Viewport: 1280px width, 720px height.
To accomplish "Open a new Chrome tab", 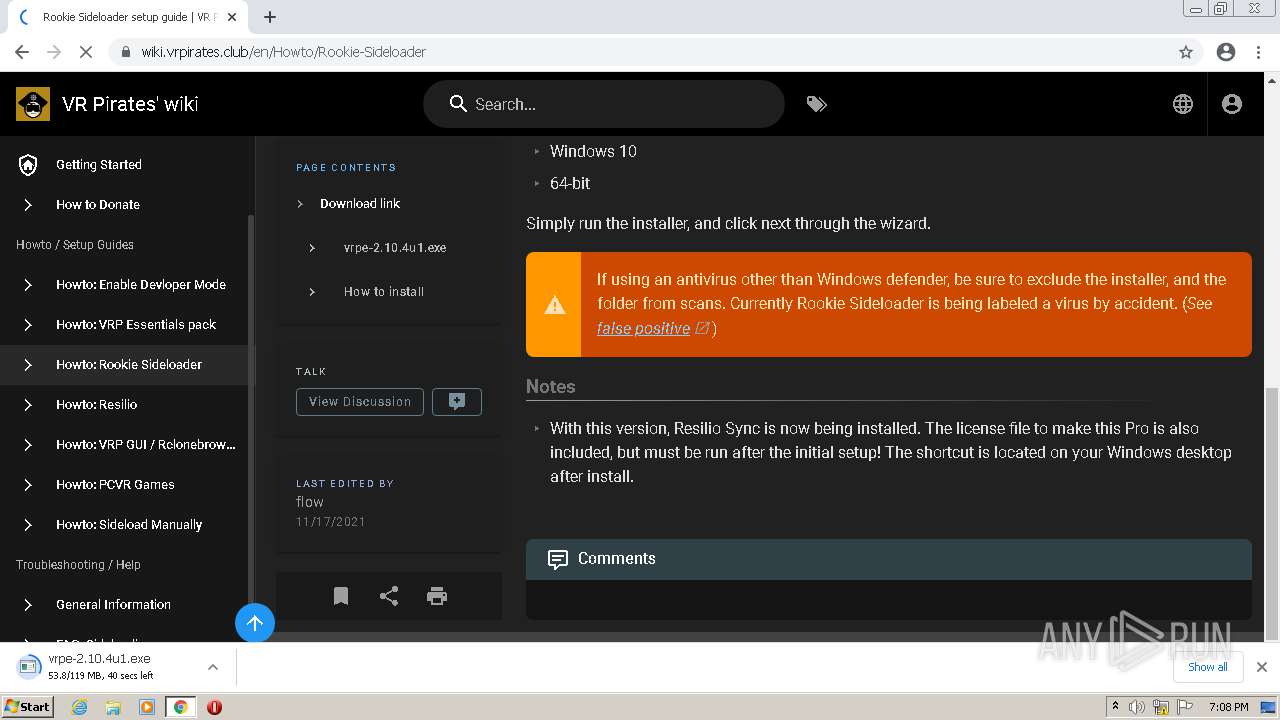I will 270,17.
